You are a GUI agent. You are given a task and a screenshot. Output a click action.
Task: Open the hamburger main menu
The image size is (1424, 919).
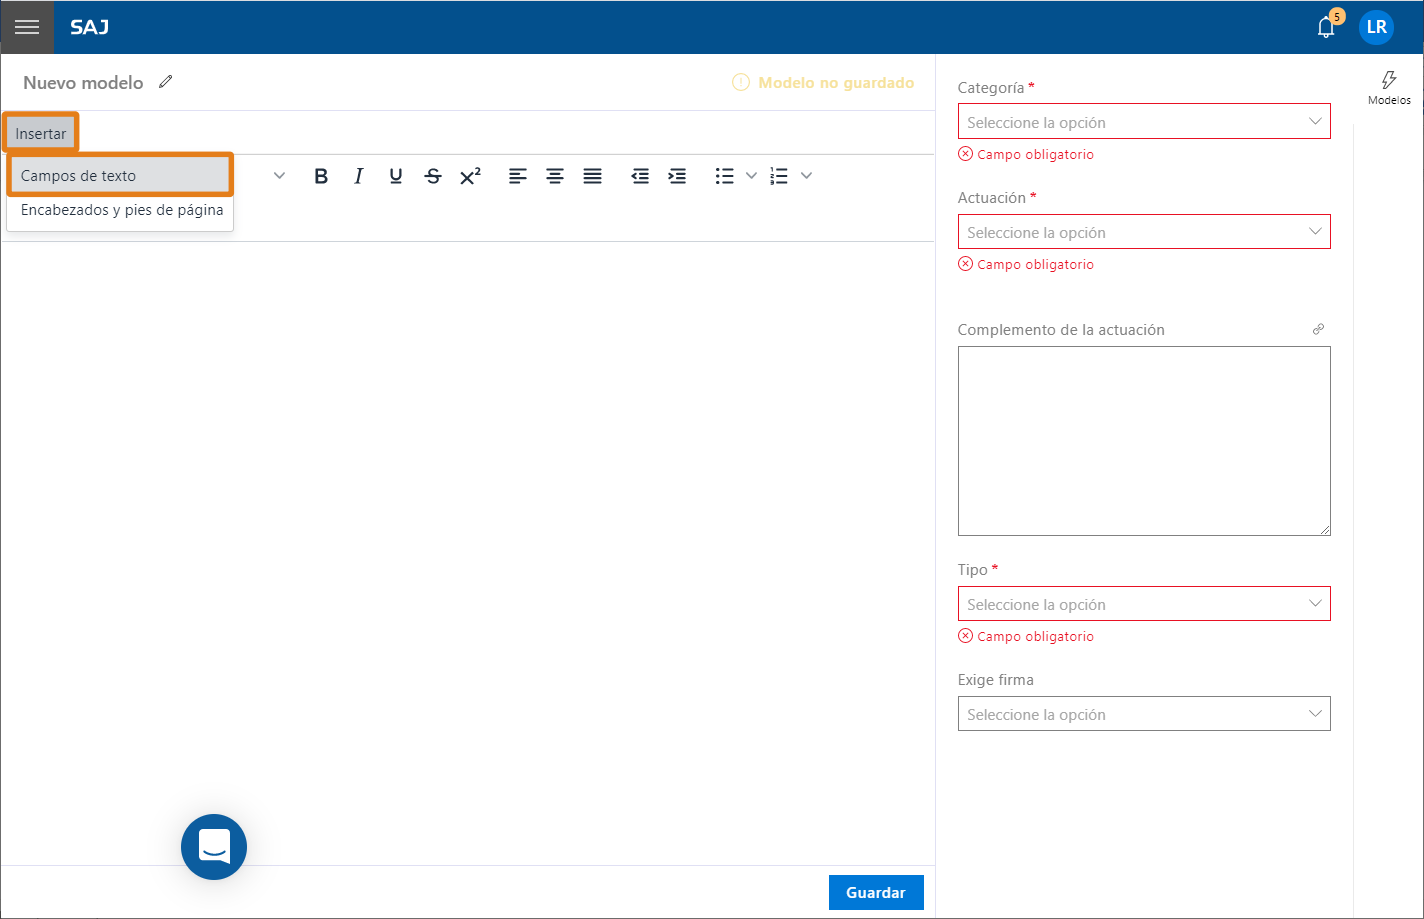point(27,27)
